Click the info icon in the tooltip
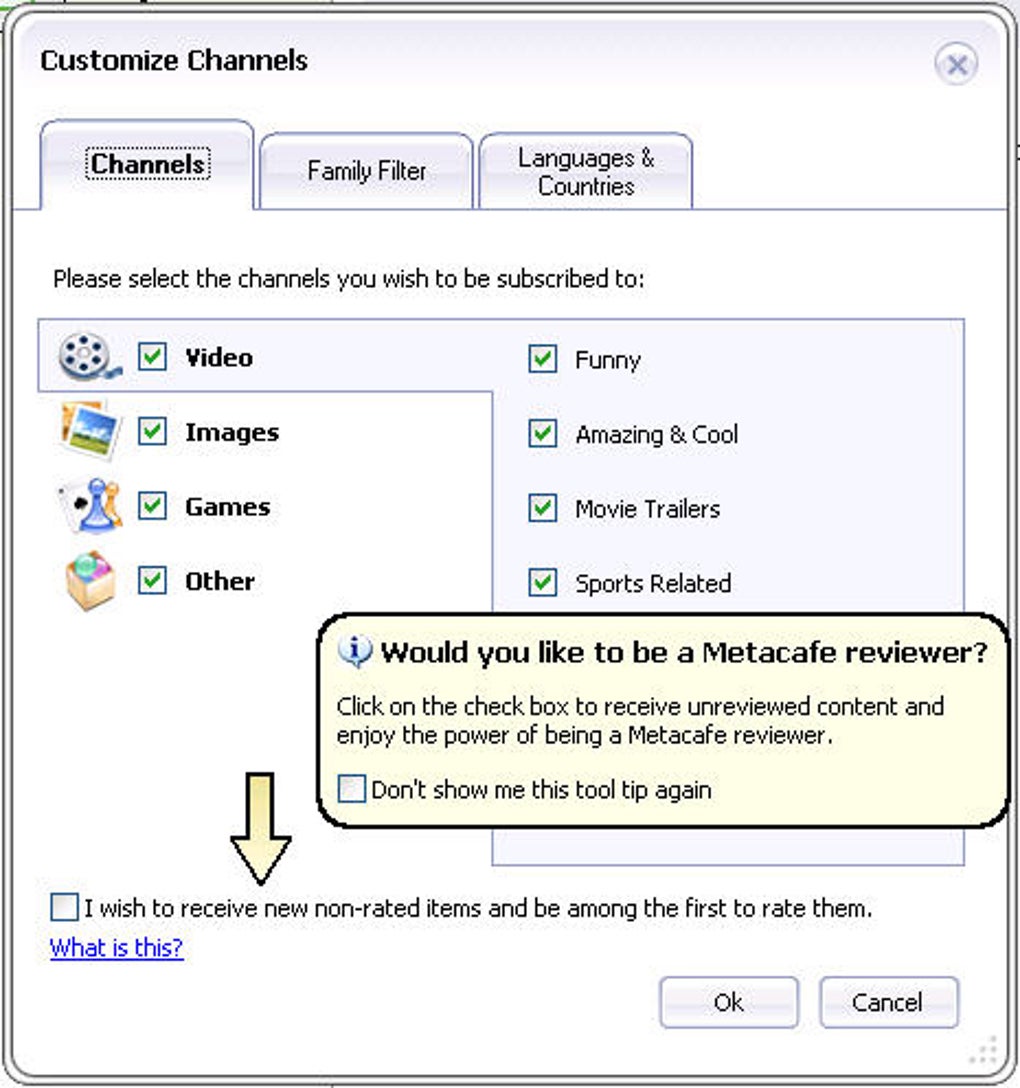The image size is (1020, 1088). pos(355,652)
